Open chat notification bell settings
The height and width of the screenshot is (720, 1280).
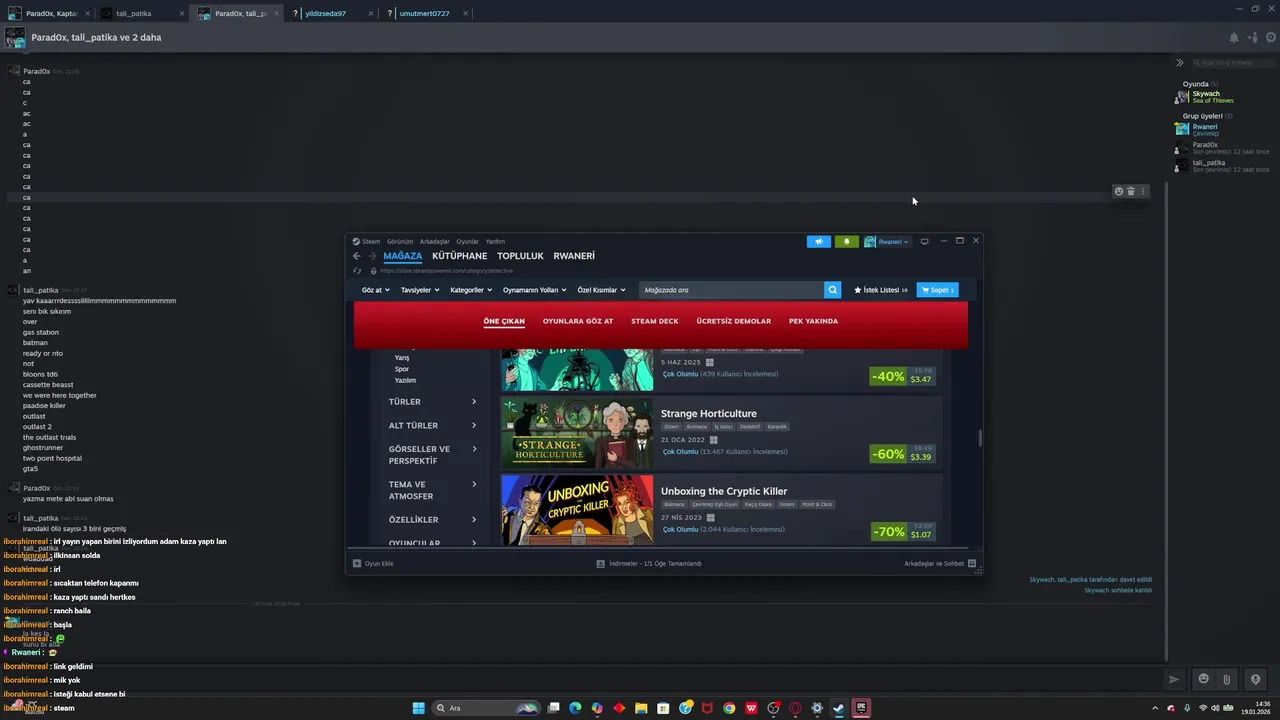pos(1233,38)
